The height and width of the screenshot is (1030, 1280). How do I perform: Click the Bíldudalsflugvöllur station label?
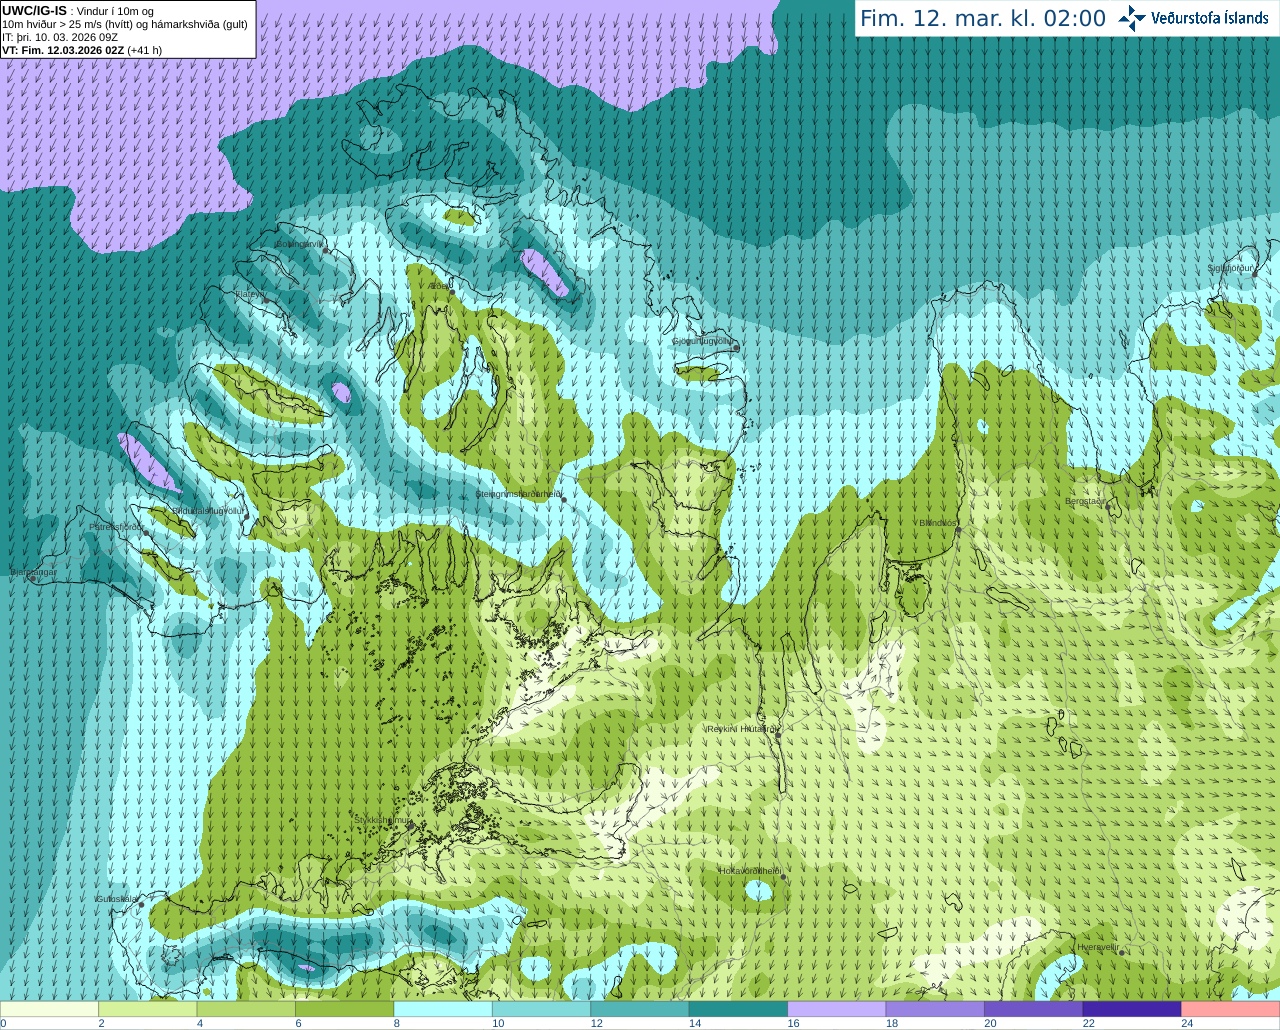[x=208, y=510]
